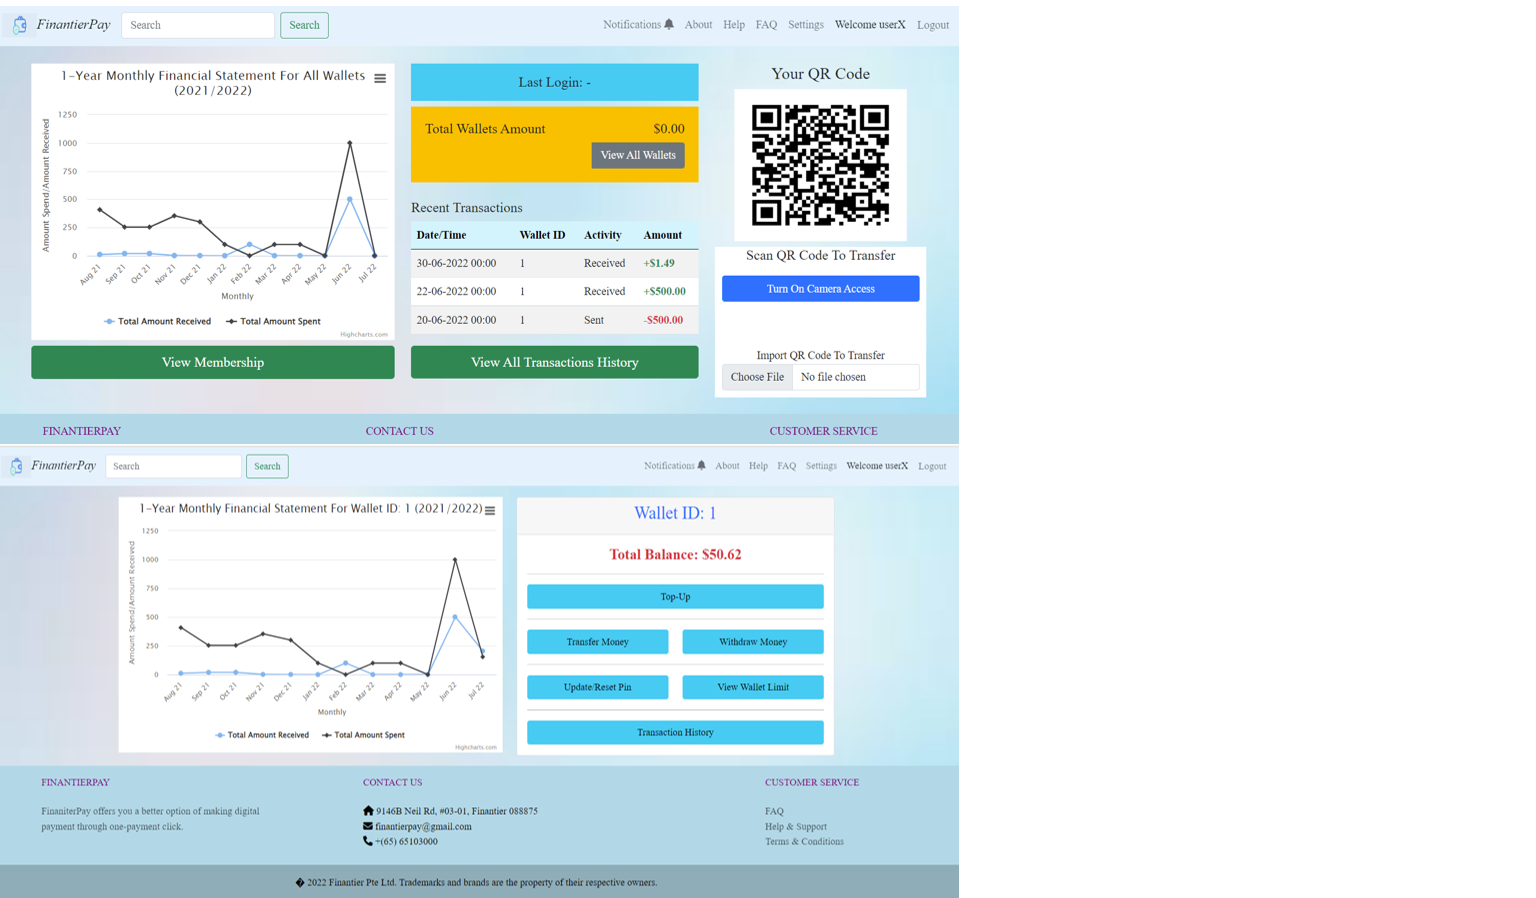Click the finantierpay@gmail.com email address

coord(423,826)
